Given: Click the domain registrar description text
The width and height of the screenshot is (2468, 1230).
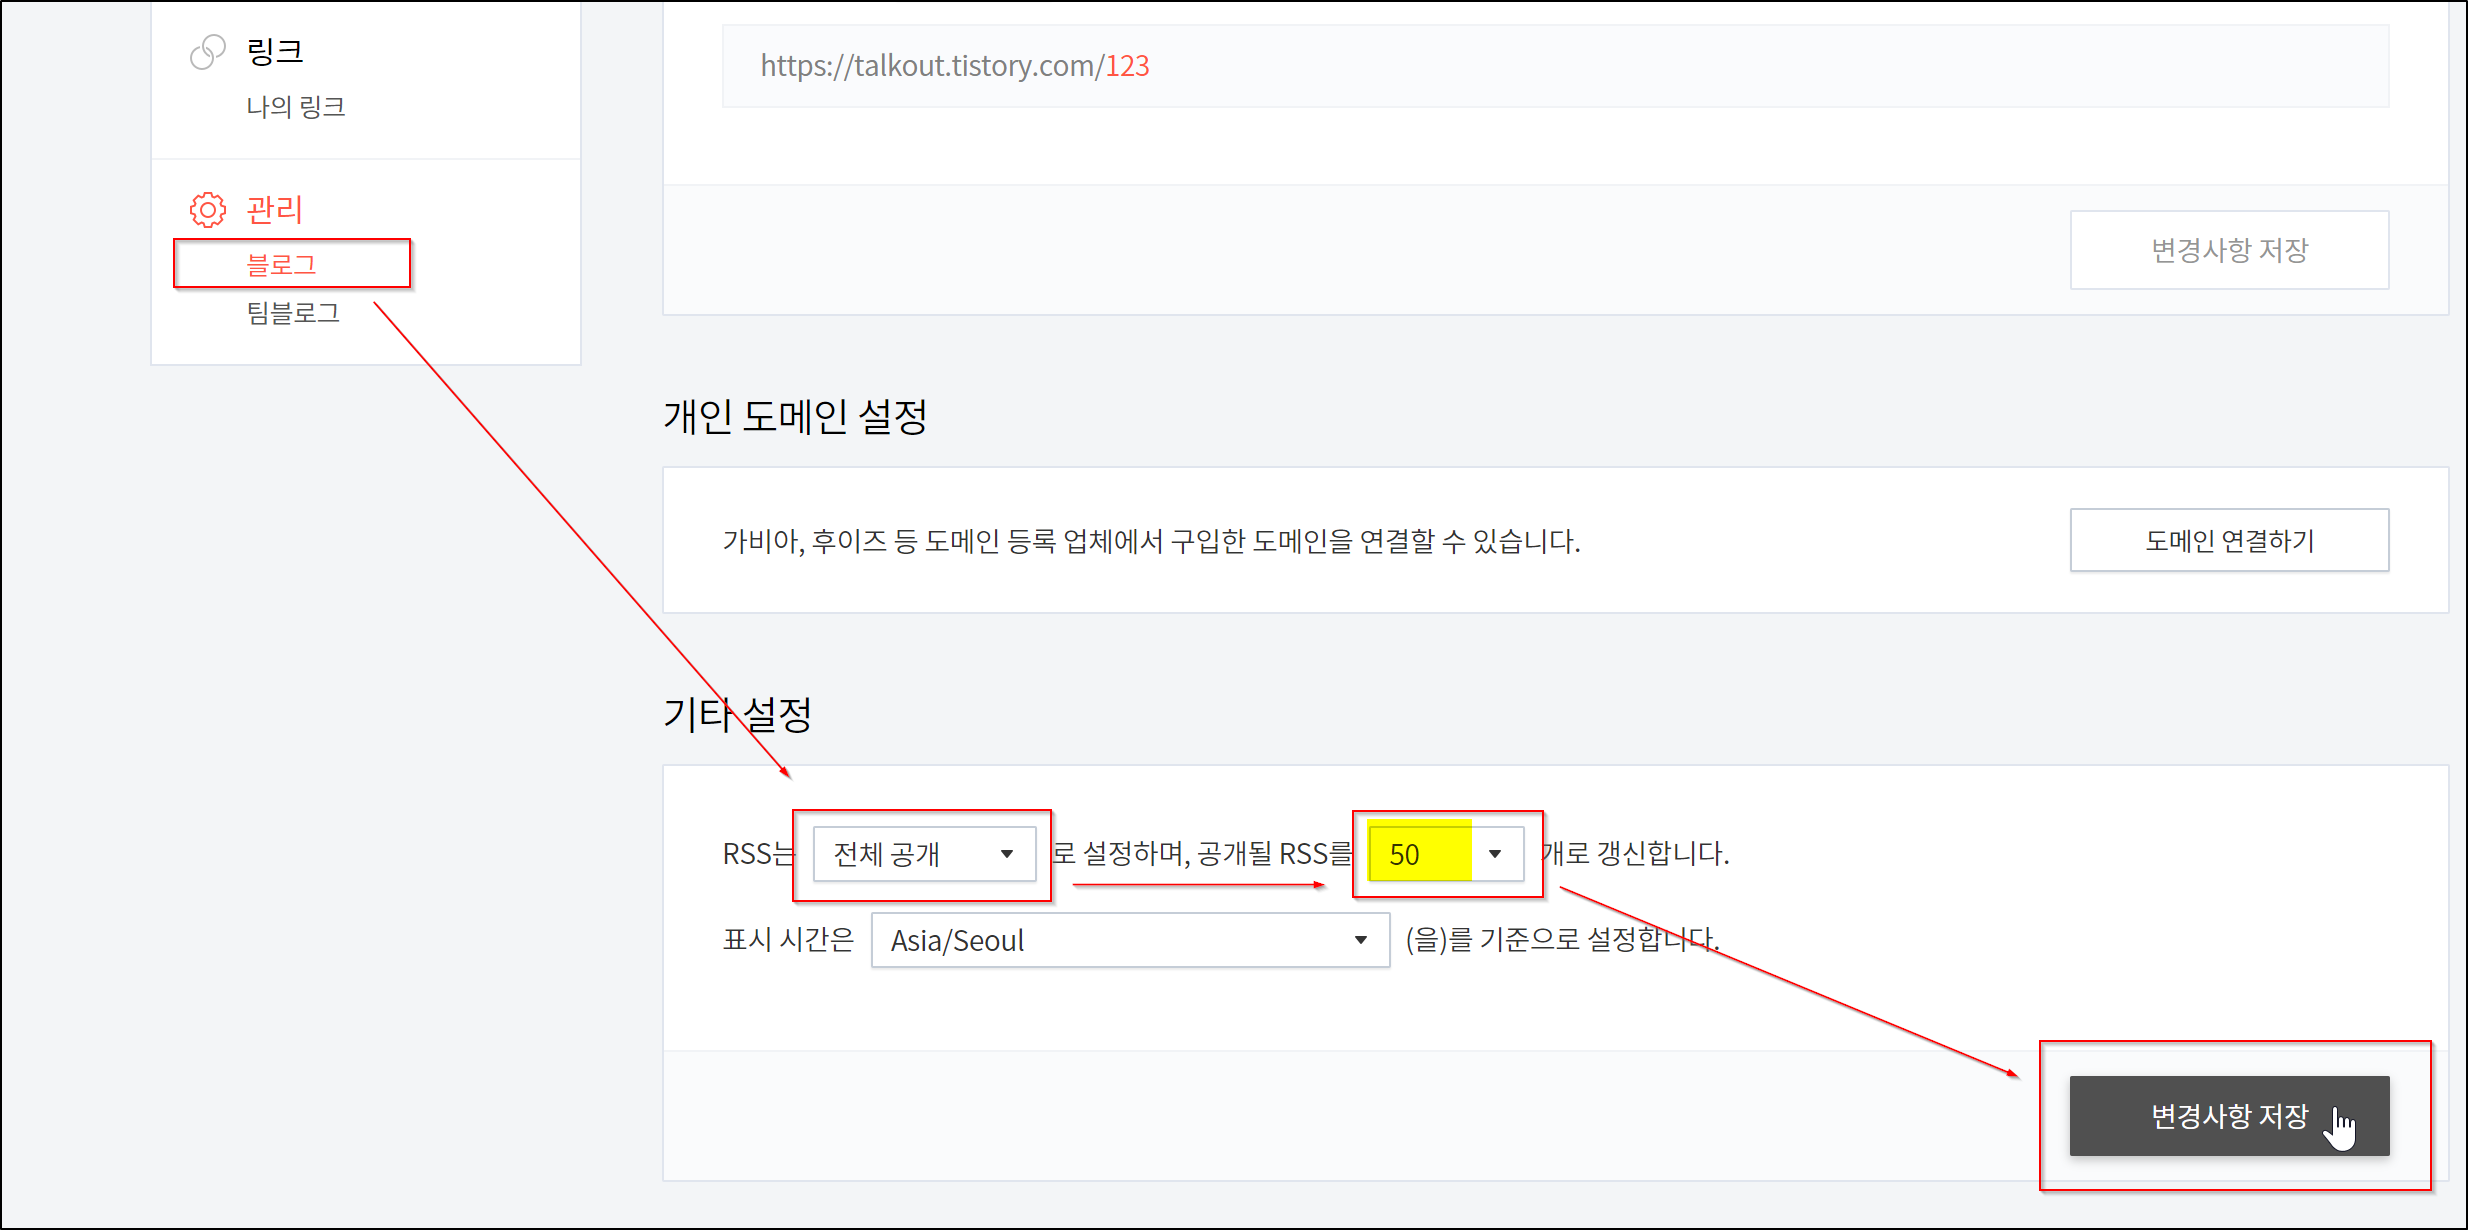Looking at the screenshot, I should tap(1150, 541).
